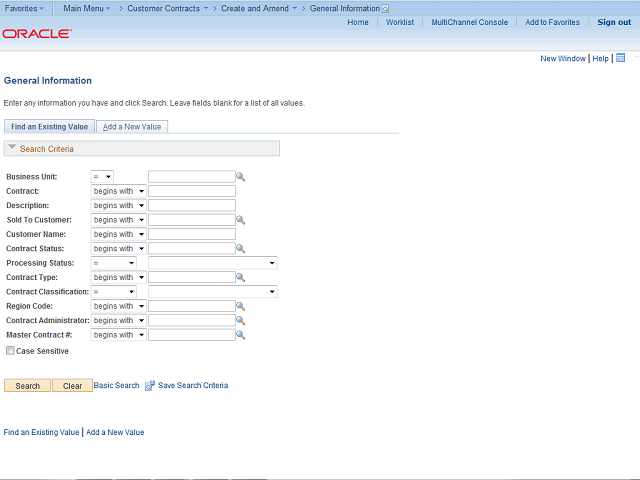Click the Basic Search link
This screenshot has height=480, width=640.
pos(117,385)
